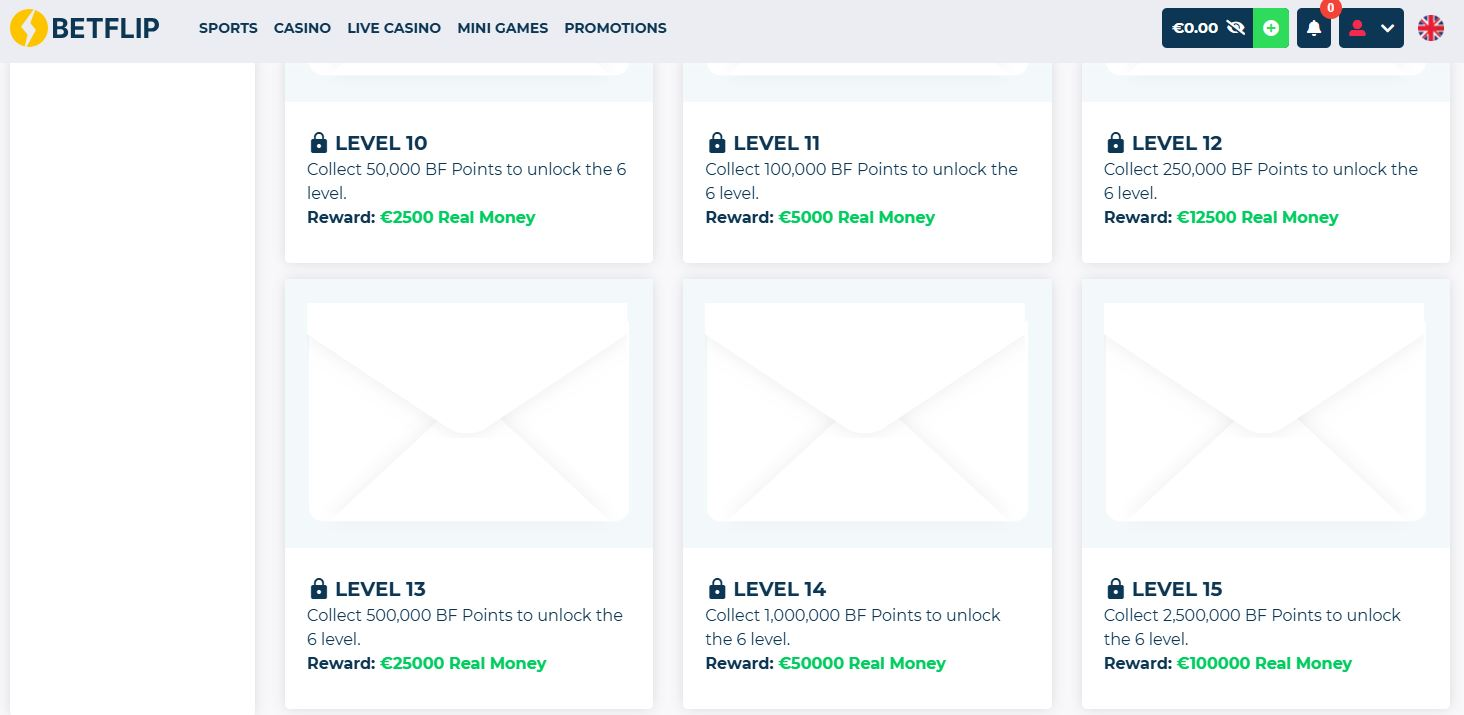The image size is (1464, 715).
Task: Click the €0.00 balance amount
Action: (1194, 28)
